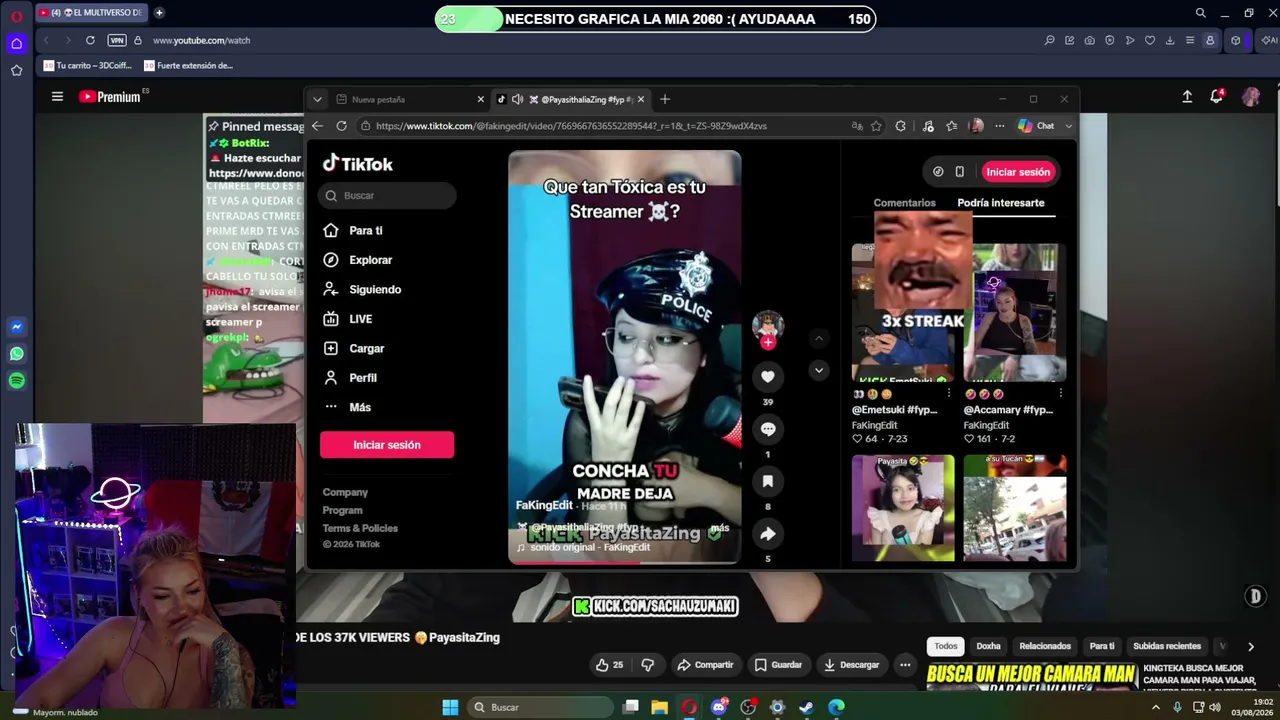Mute the @PayasithaliaZing tab audio

point(517,99)
